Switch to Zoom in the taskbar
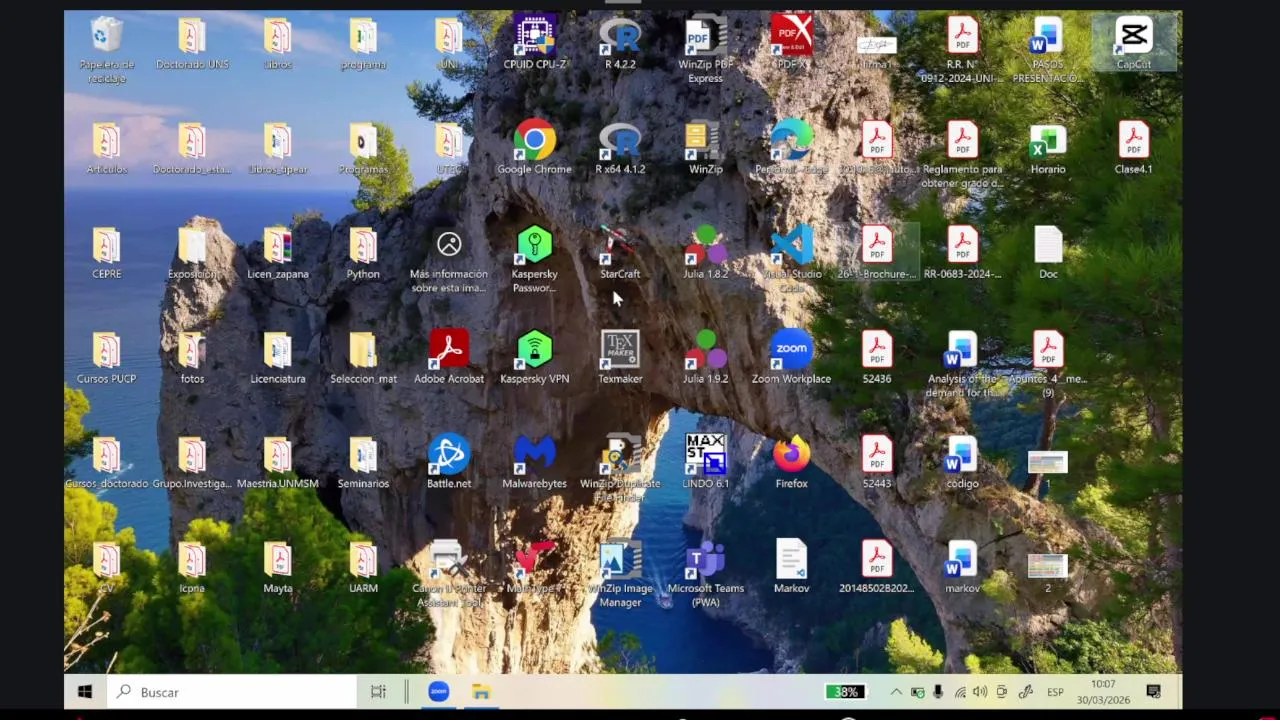This screenshot has width=1280, height=720. coord(439,692)
